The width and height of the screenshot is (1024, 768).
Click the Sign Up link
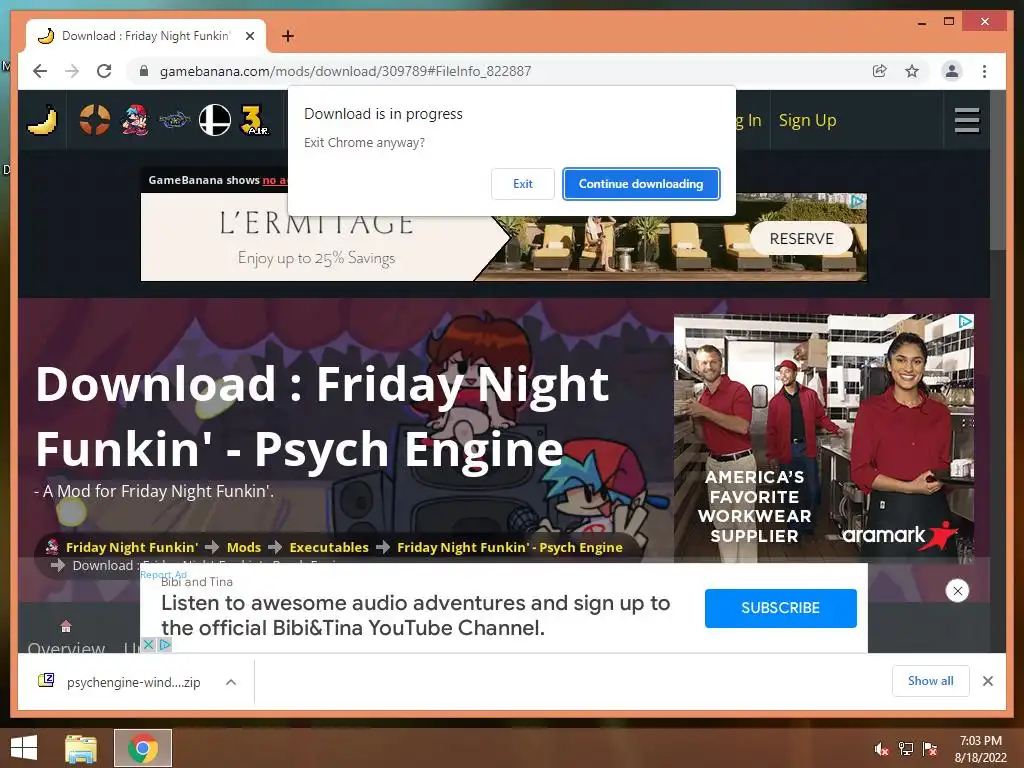[807, 120]
